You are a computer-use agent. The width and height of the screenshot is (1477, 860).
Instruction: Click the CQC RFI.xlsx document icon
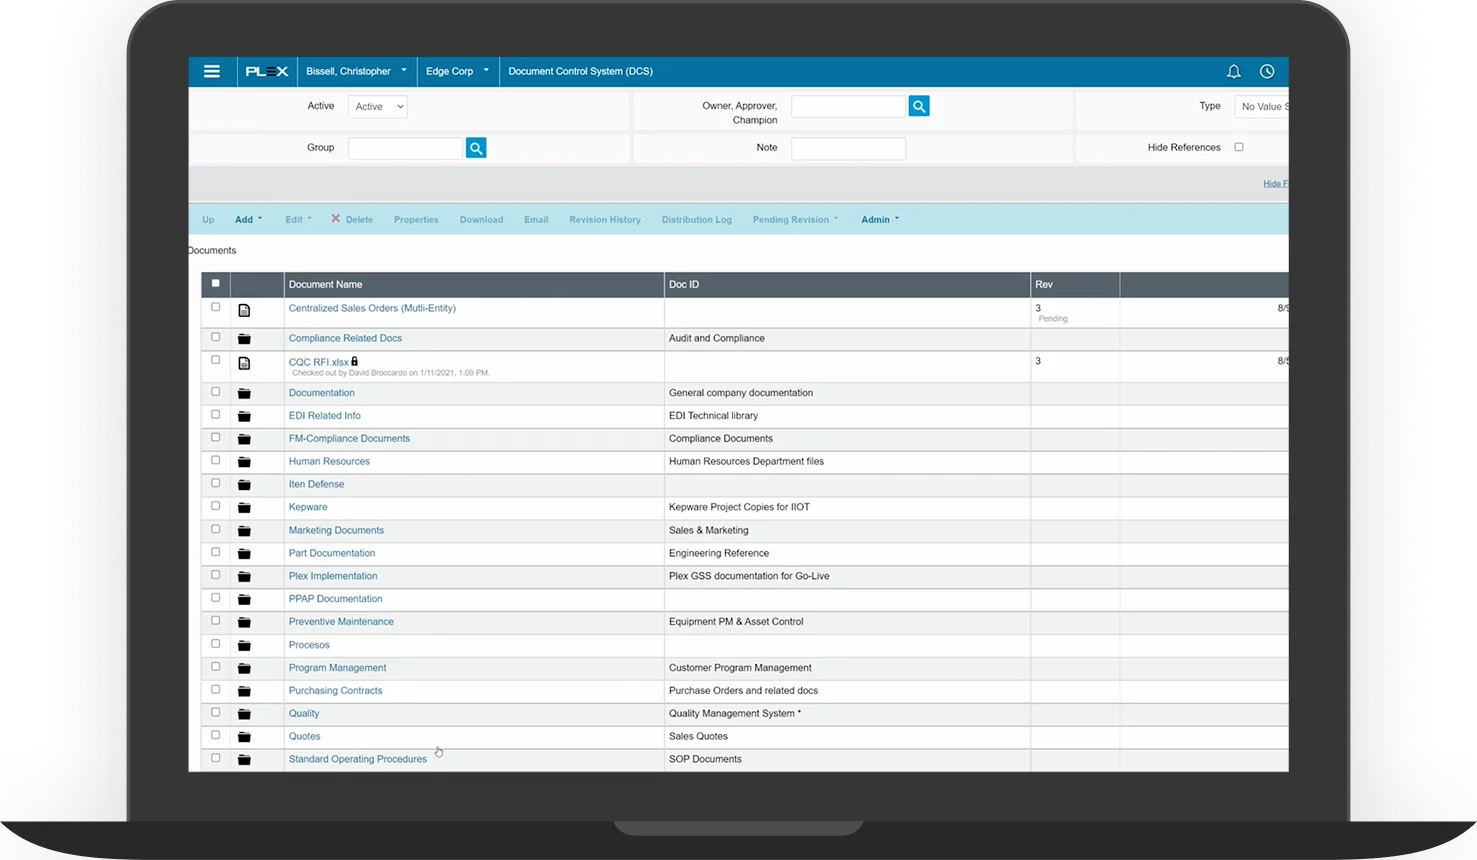(x=244, y=363)
